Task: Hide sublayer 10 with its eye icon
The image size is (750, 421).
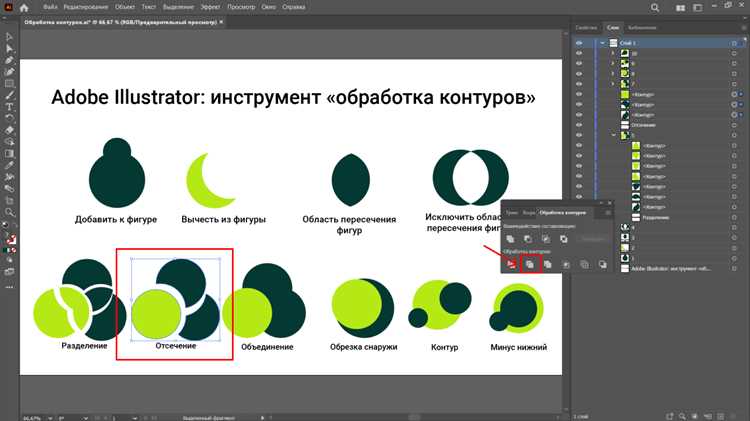Action: point(579,53)
